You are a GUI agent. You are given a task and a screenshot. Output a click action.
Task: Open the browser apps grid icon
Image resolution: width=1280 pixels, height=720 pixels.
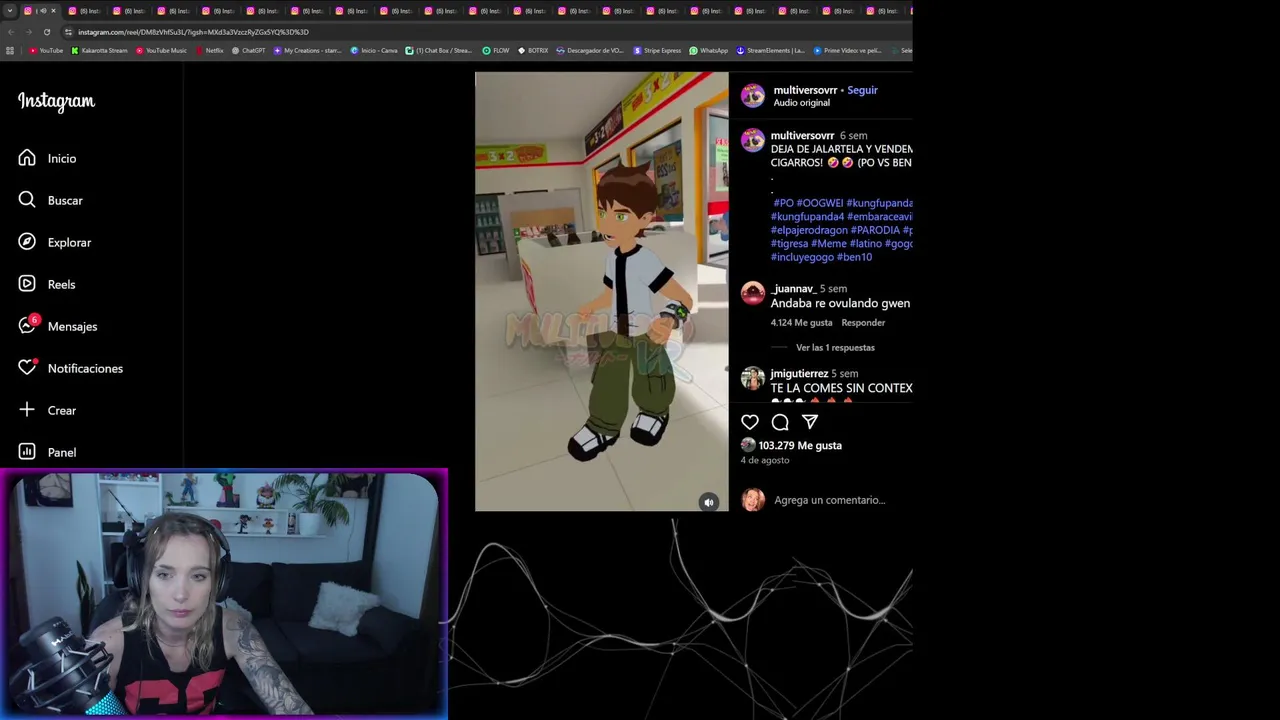10,50
